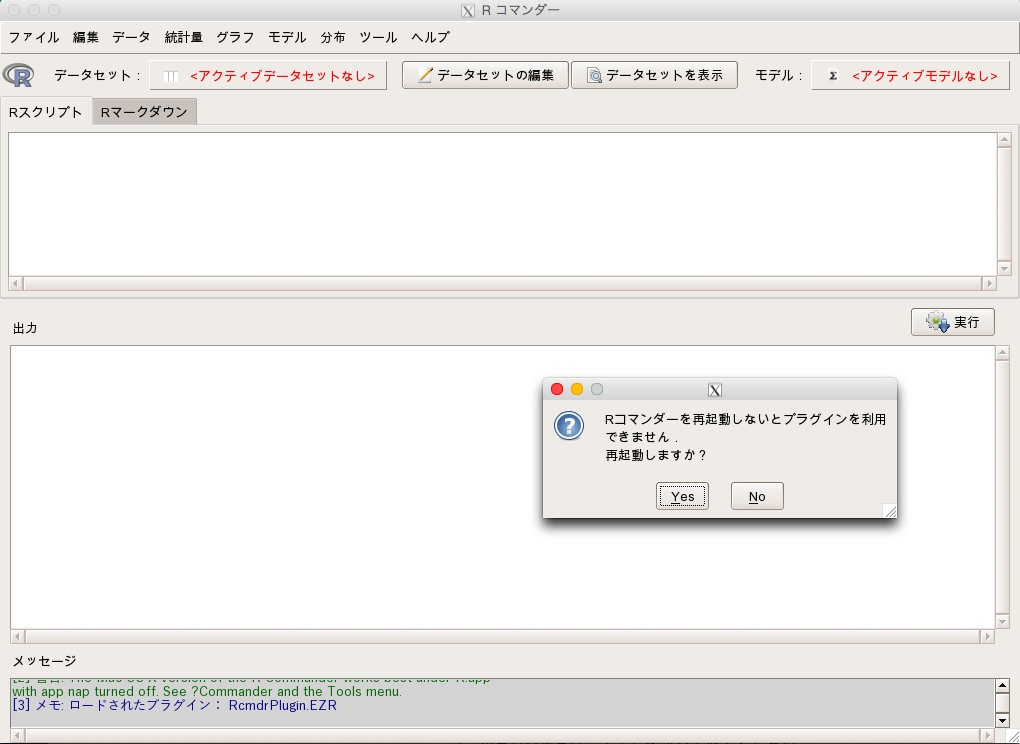This screenshot has height=744, width=1020.
Task: Click output pane scroll-left arrow
Action: point(18,637)
